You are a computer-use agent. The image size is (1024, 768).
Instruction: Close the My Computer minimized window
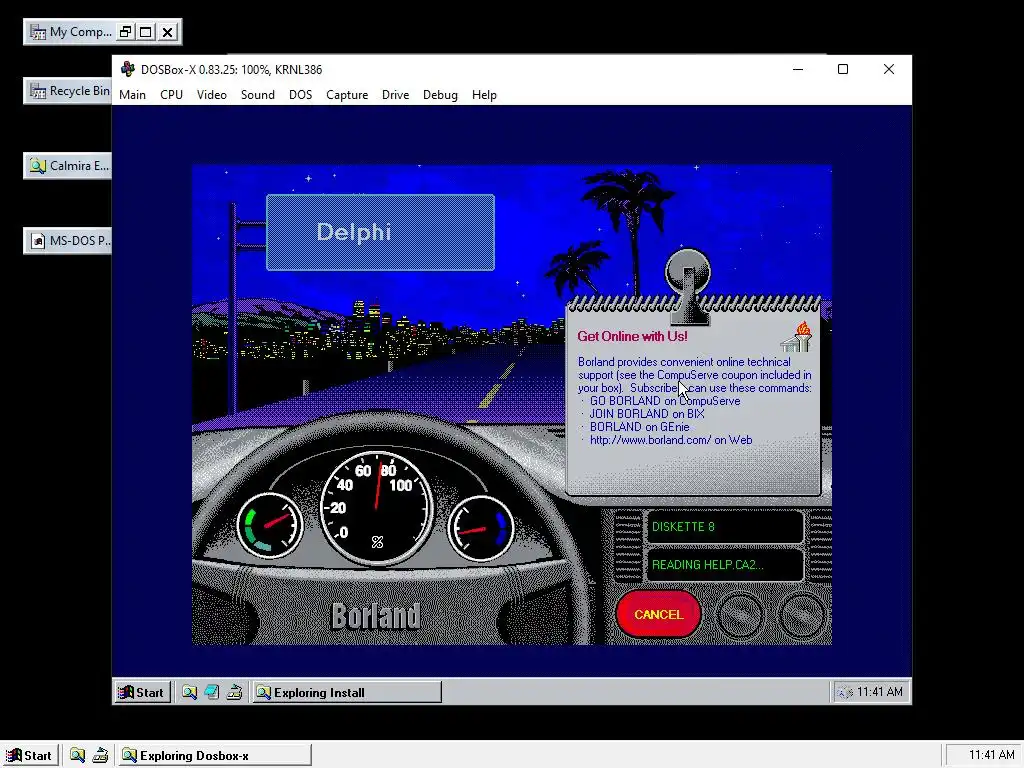168,32
